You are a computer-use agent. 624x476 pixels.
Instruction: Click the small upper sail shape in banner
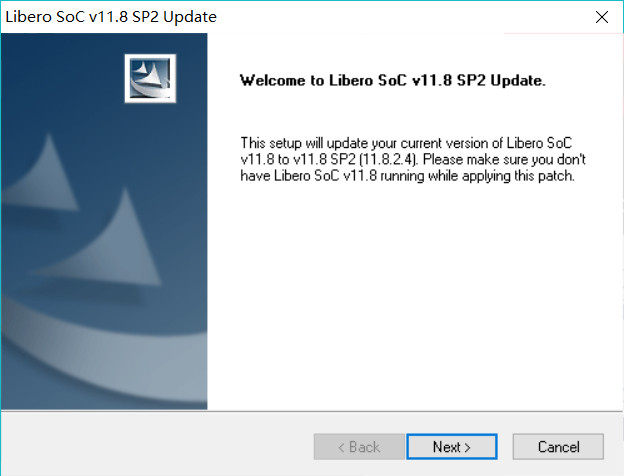point(44,175)
